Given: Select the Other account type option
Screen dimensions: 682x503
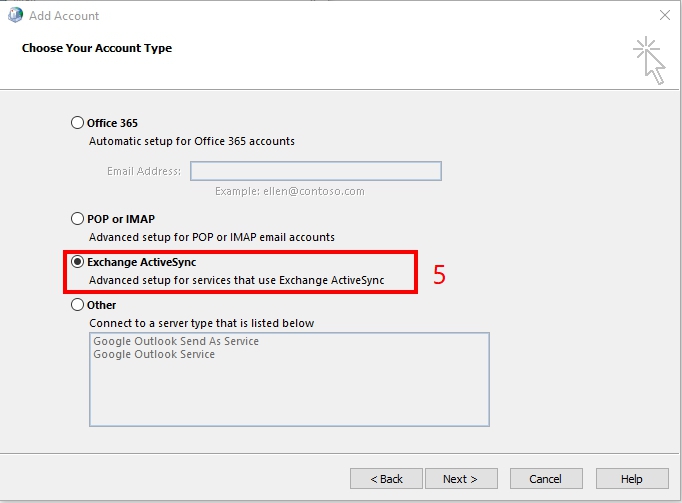Looking at the screenshot, I should (x=77, y=305).
